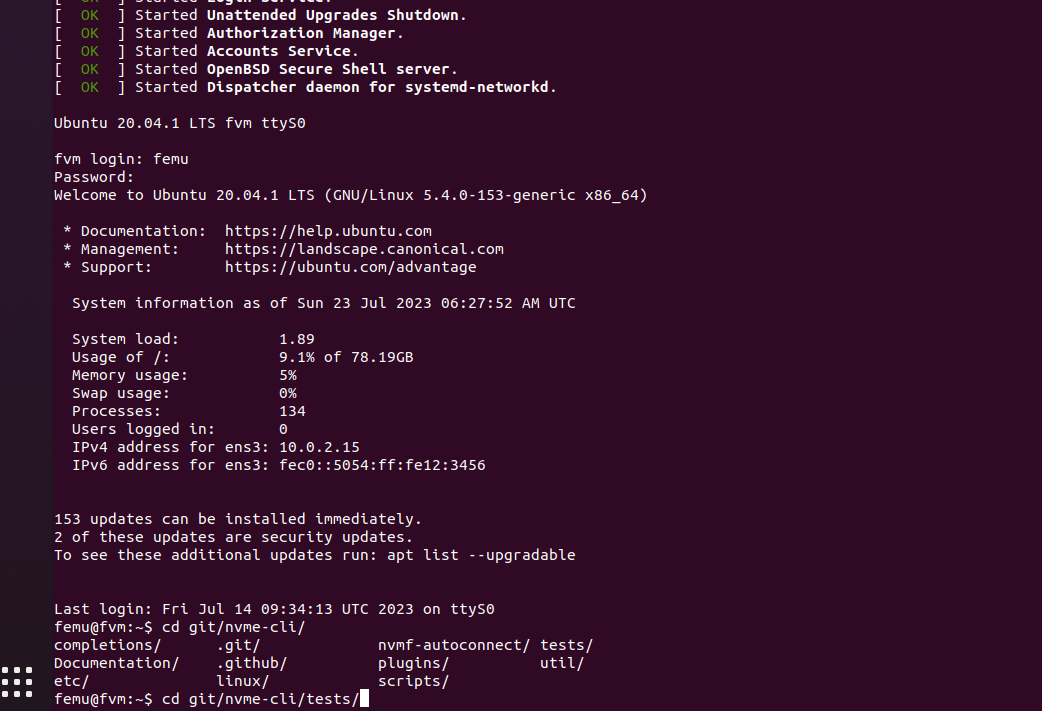Click the fvm login femu line

(x=121, y=159)
